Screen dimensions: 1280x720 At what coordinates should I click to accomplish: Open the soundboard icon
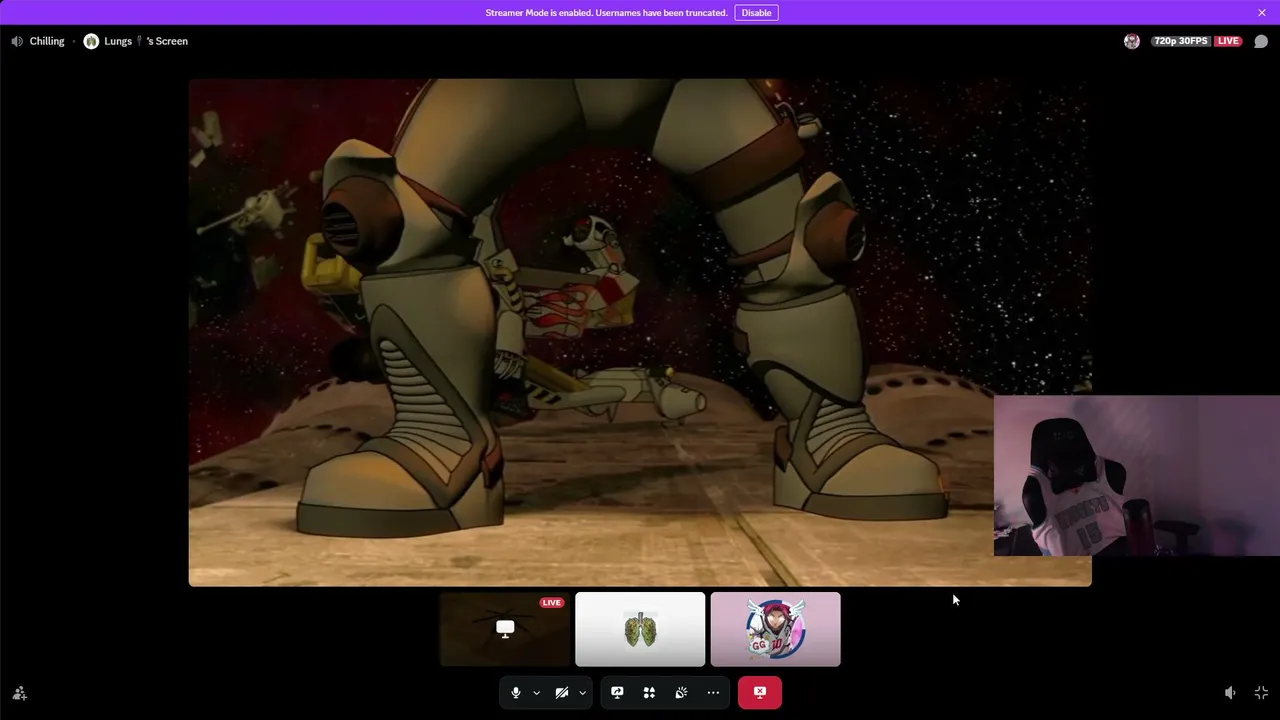(681, 692)
